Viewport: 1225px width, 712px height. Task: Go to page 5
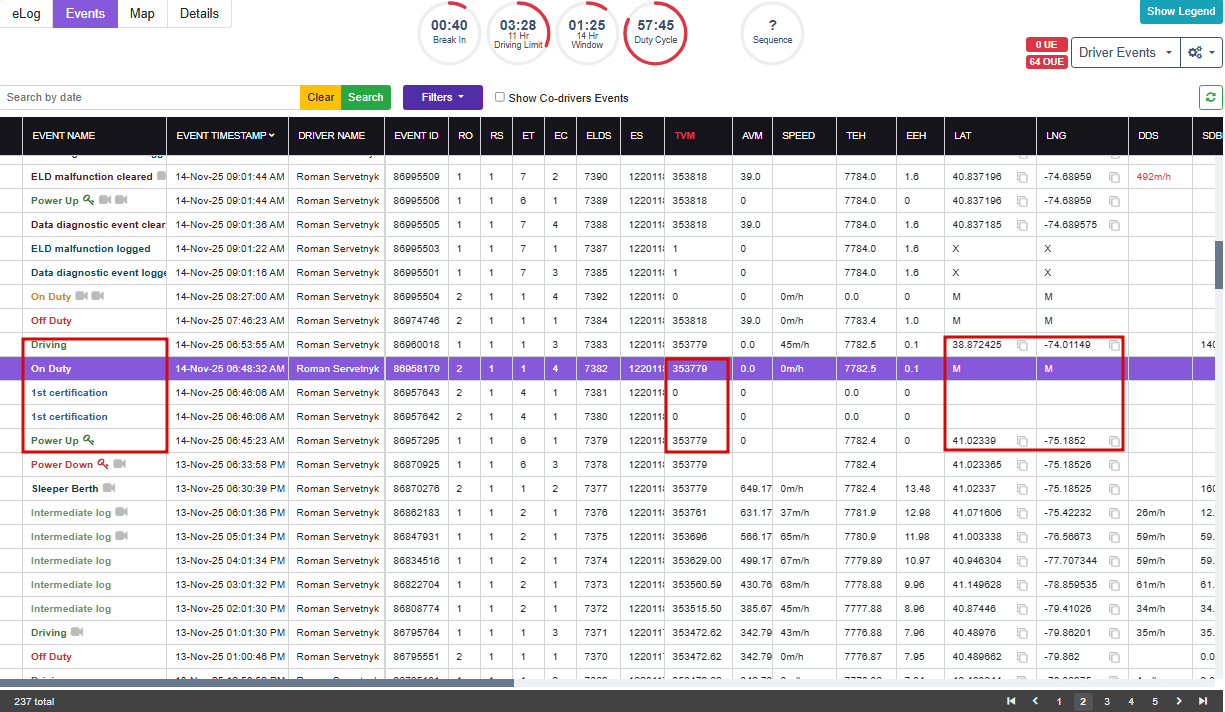[x=1155, y=701]
